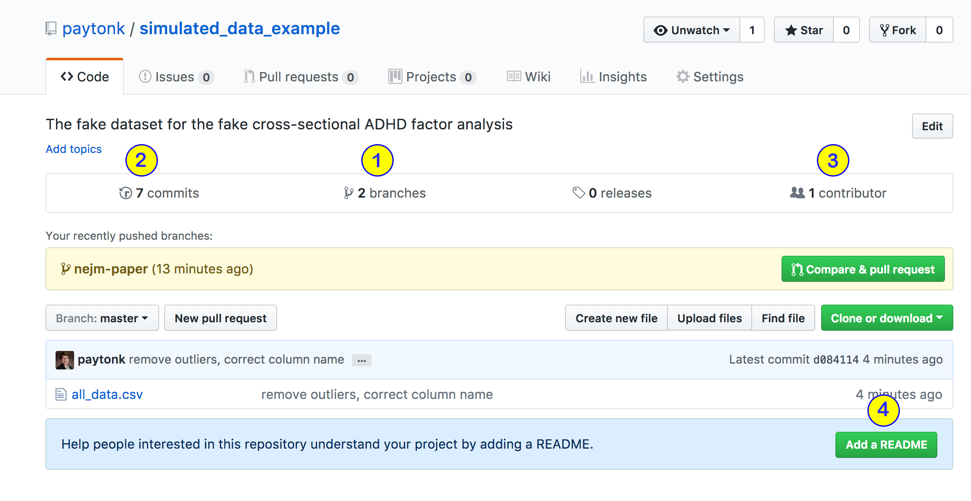Click the repository book icon beside paytonk

(51, 29)
